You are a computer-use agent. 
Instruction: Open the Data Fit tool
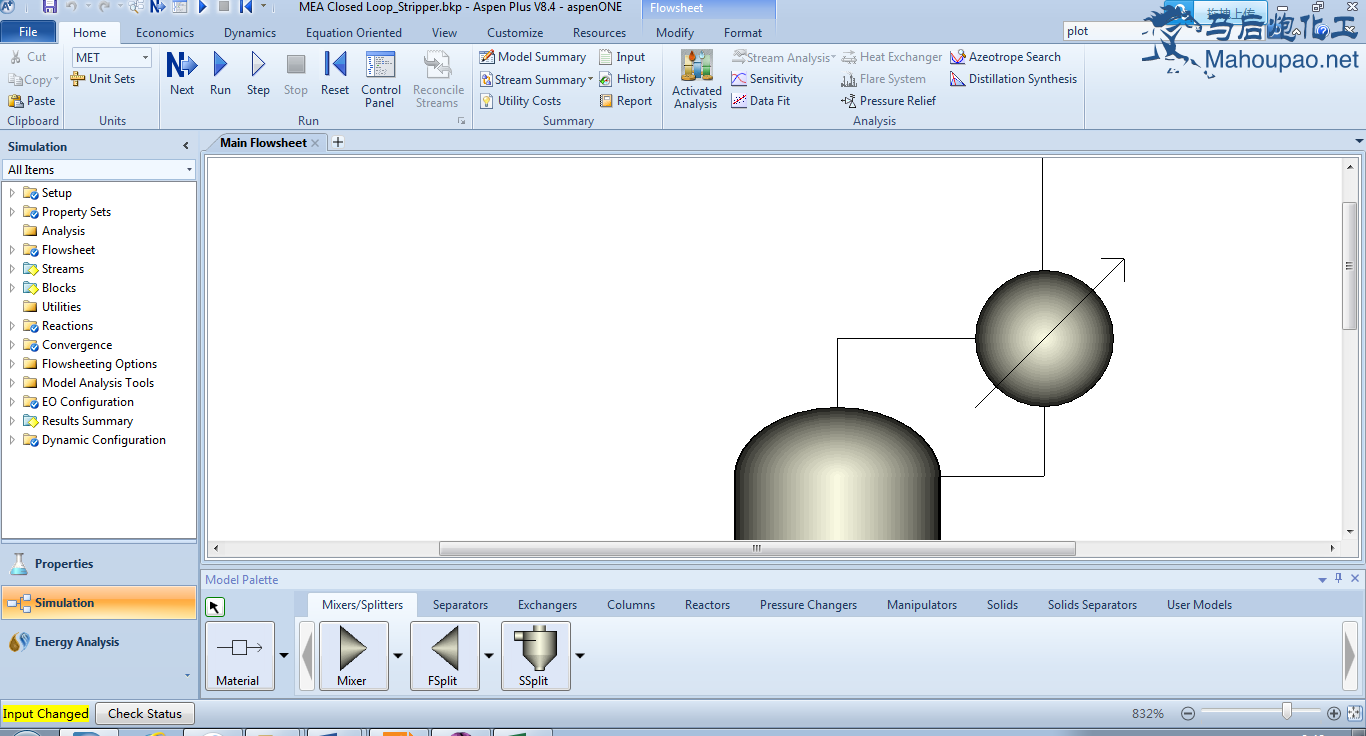(761, 101)
